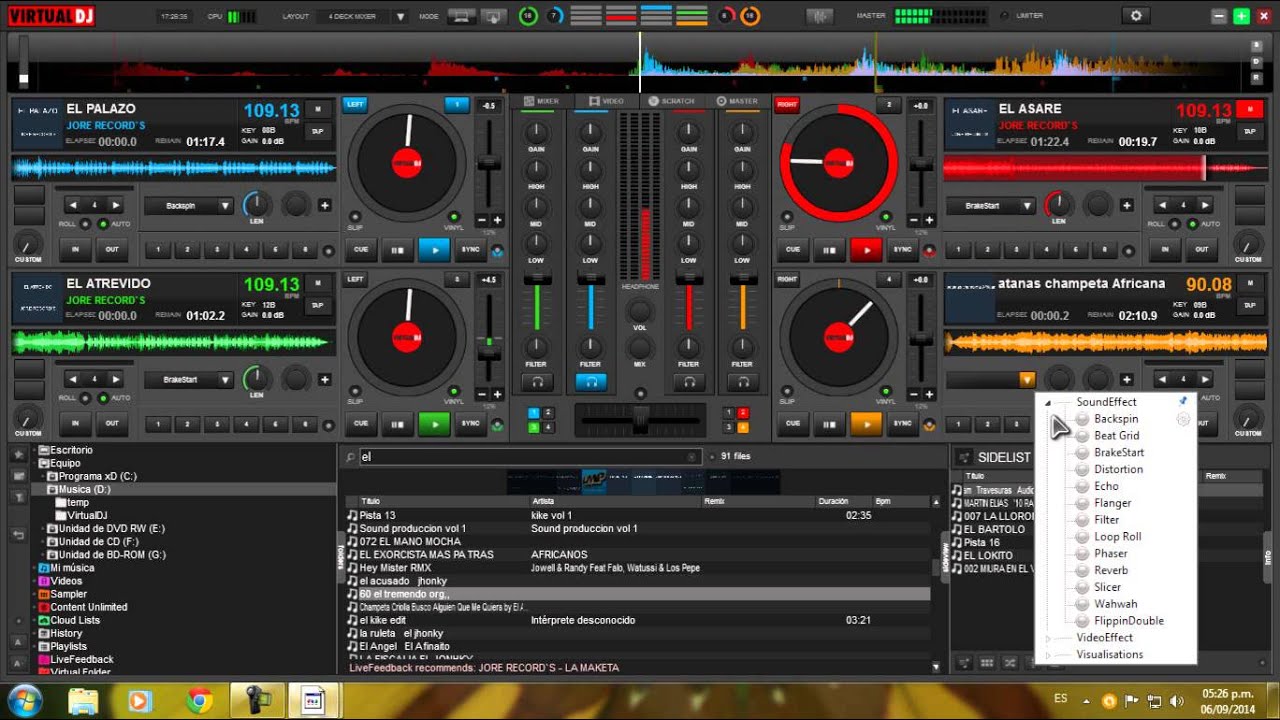Collapse the SoundEffect tree group
This screenshot has width=1280, height=720.
(1047, 402)
